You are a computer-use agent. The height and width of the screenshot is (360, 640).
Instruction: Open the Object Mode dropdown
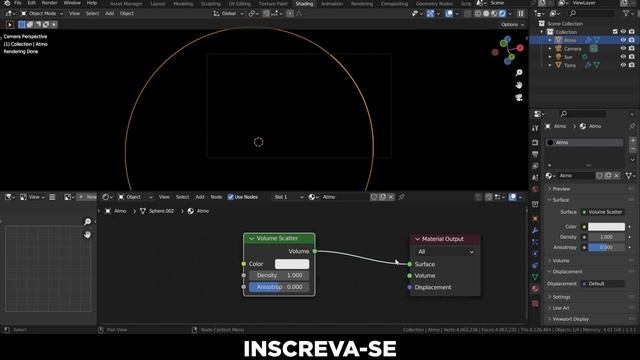pos(42,13)
